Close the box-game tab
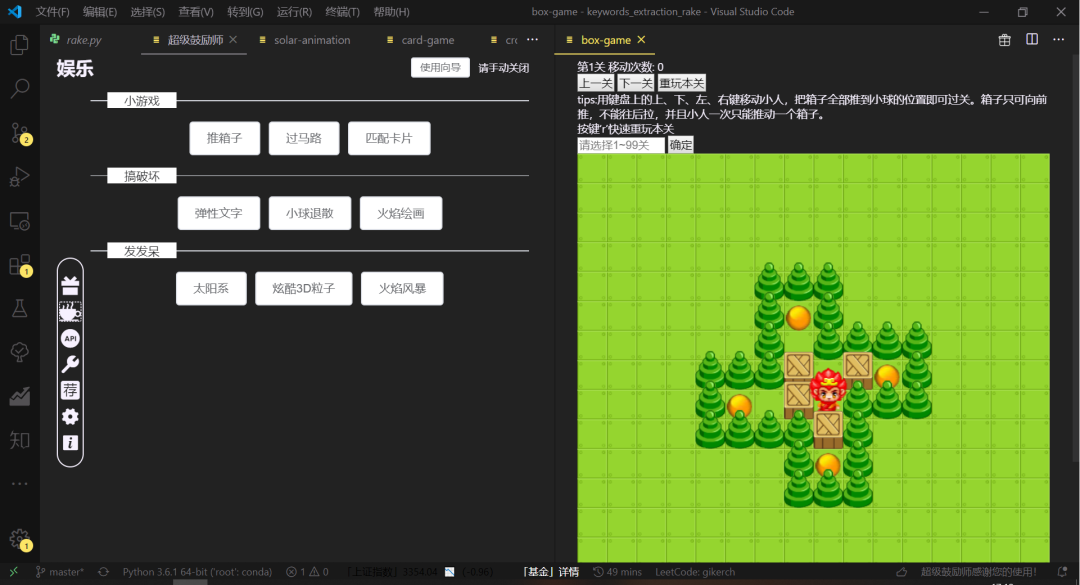The image size is (1080, 585). coord(642,40)
